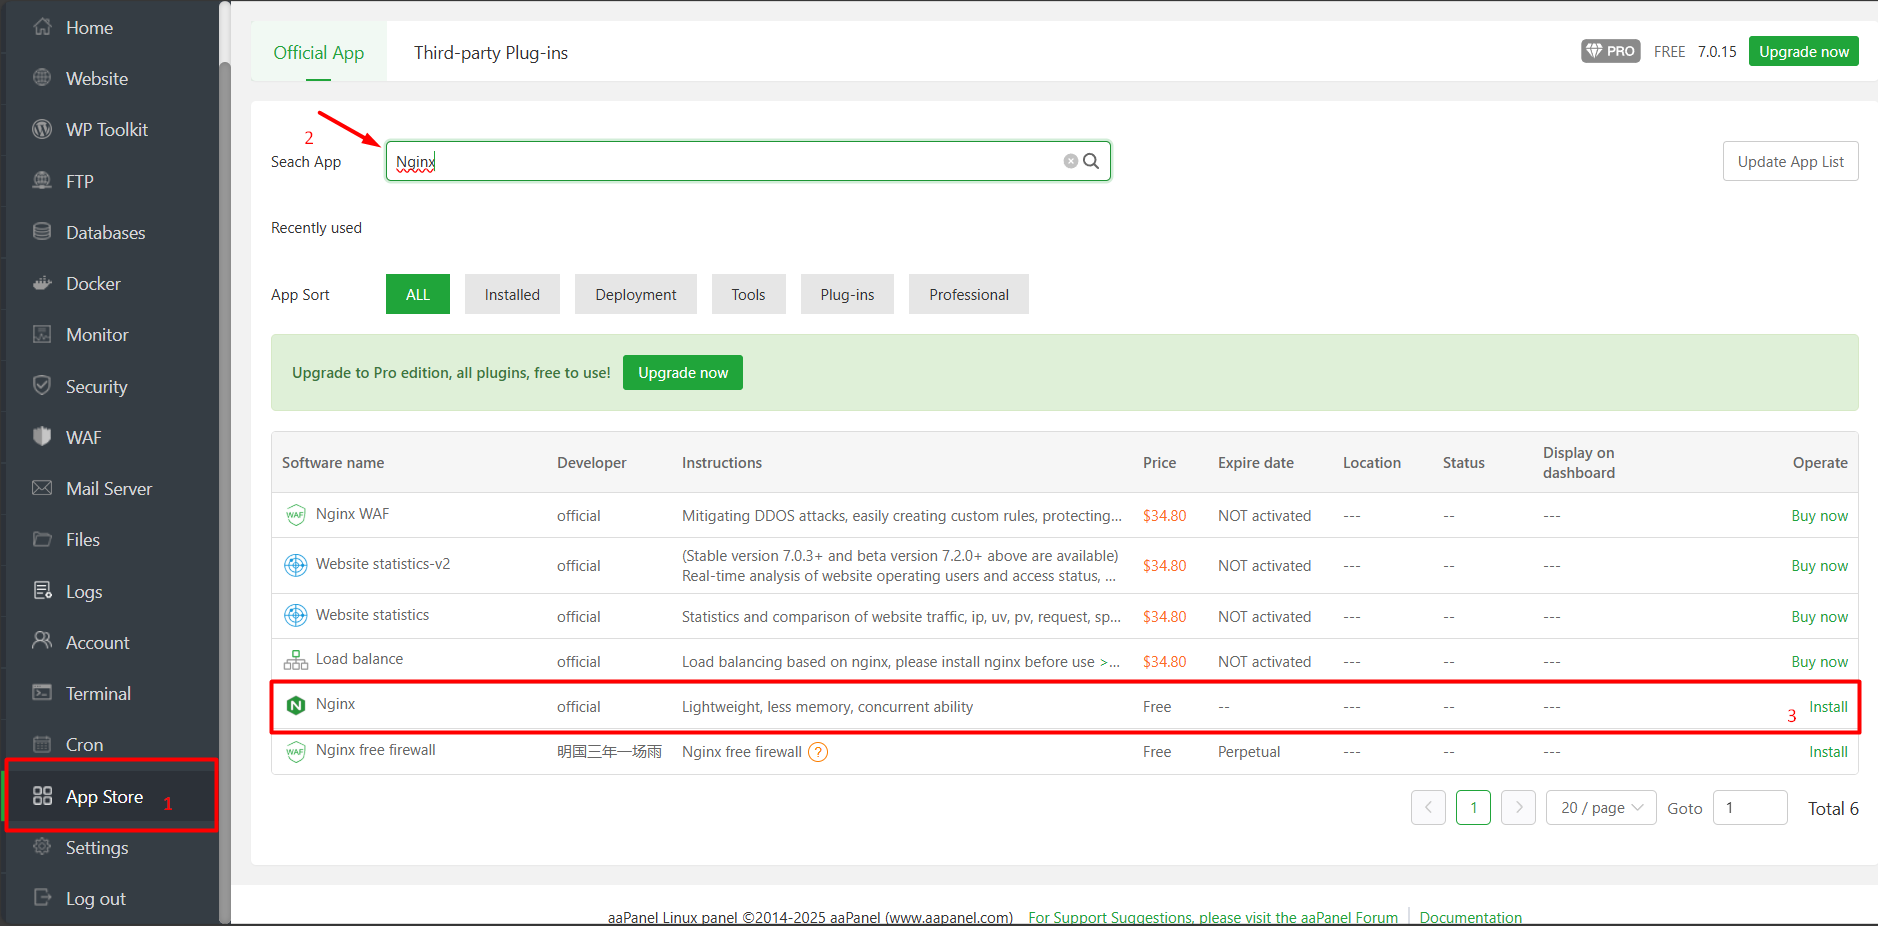Click Buy now for Website statistics row
Screen dimensions: 1878x926
point(1819,616)
